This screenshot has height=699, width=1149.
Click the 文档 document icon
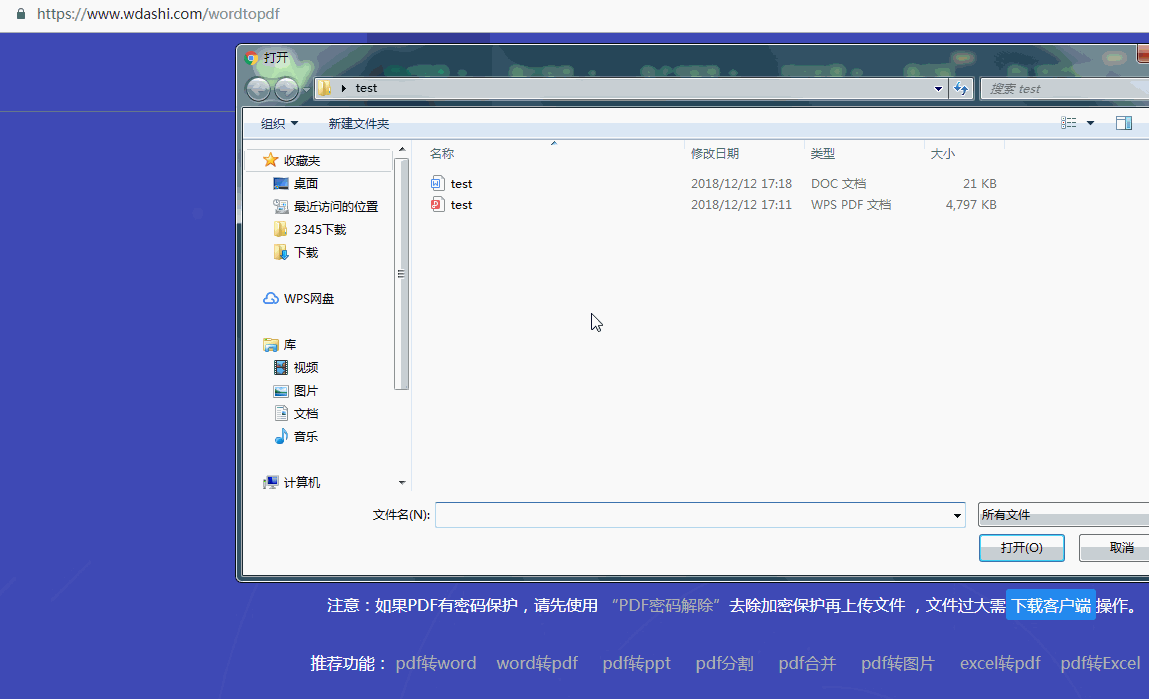pos(281,413)
